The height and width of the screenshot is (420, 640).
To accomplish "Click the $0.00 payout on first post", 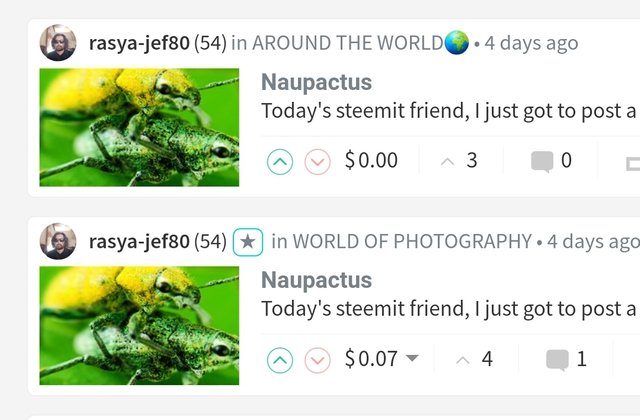I will pos(371,160).
